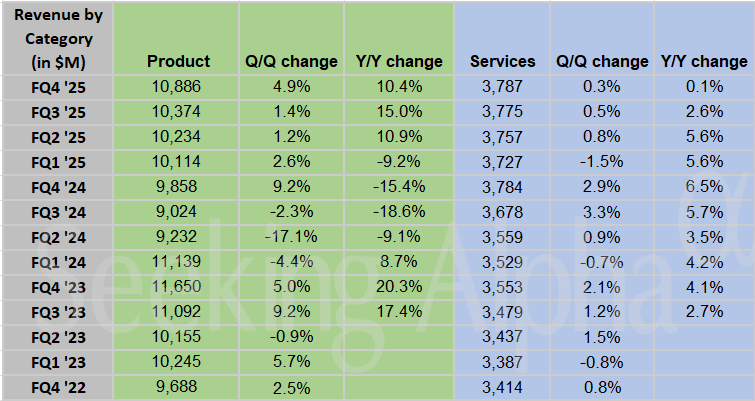Select the FQ4 '25 row label

tap(56, 87)
